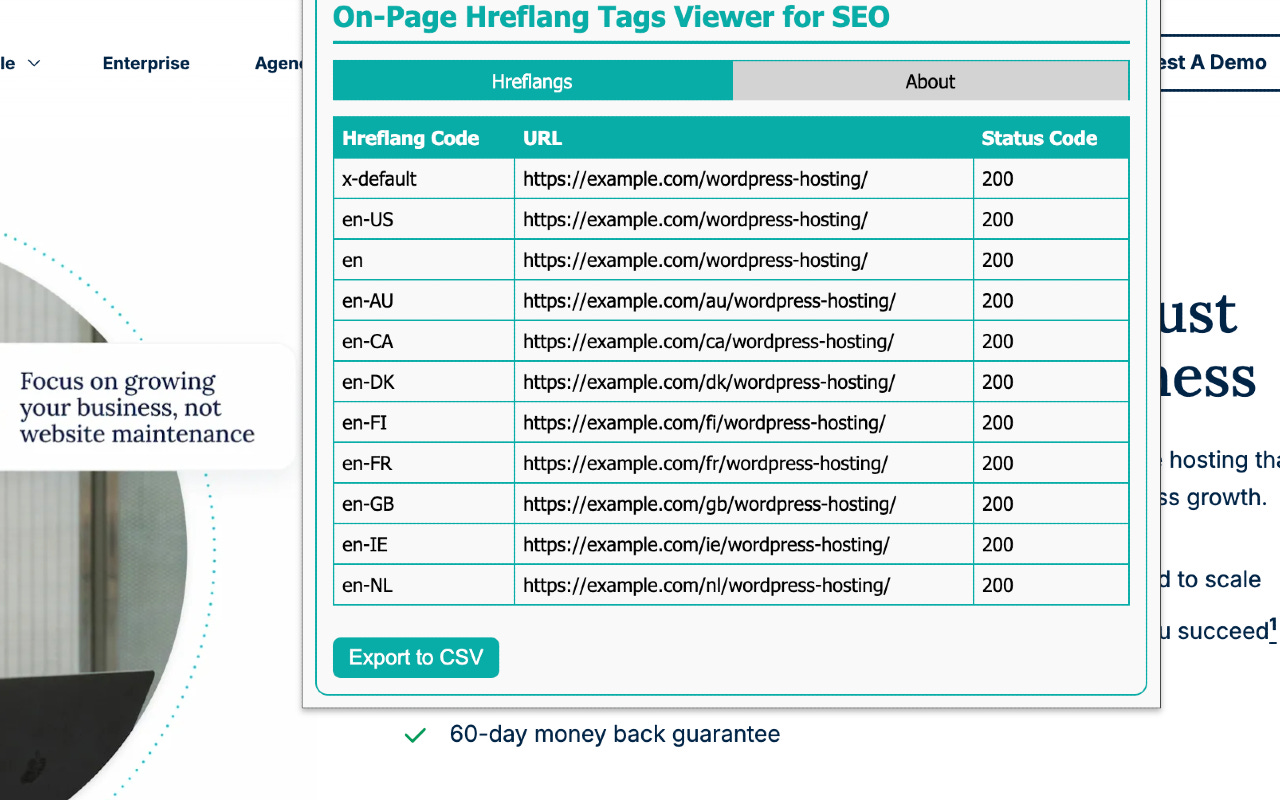Image resolution: width=1280 pixels, height=800 pixels.
Task: Click the en-GB hreflang cell
Action: coord(424,504)
